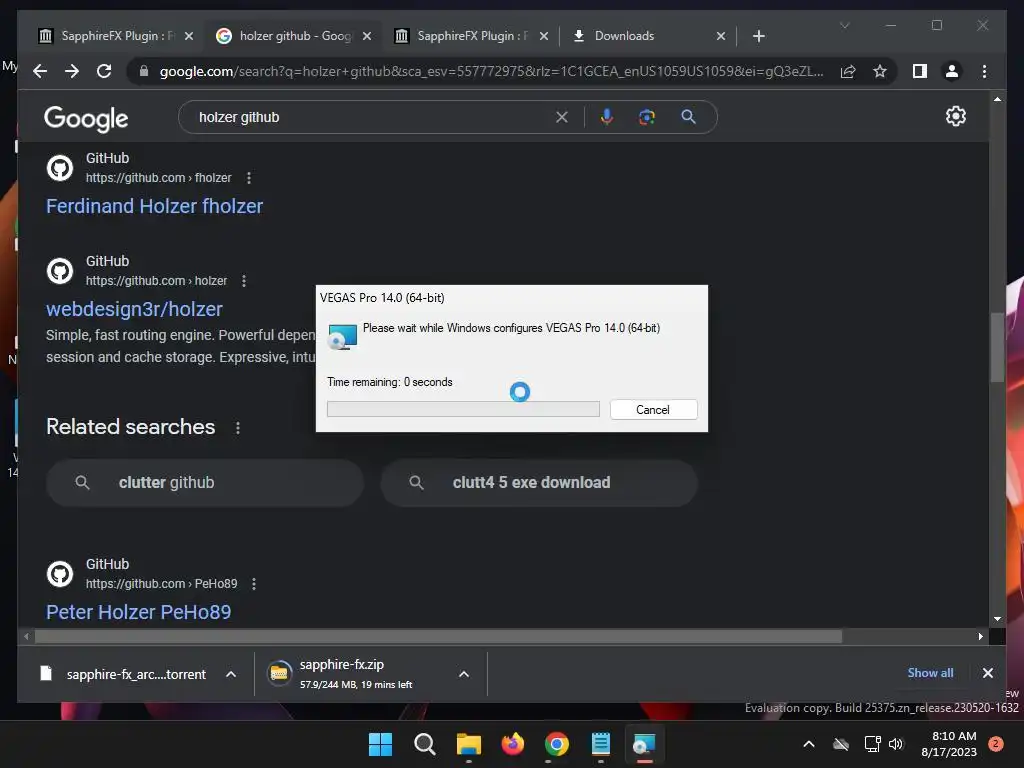Open the clock and calendar flyout
1024x768 pixels.
(949, 744)
